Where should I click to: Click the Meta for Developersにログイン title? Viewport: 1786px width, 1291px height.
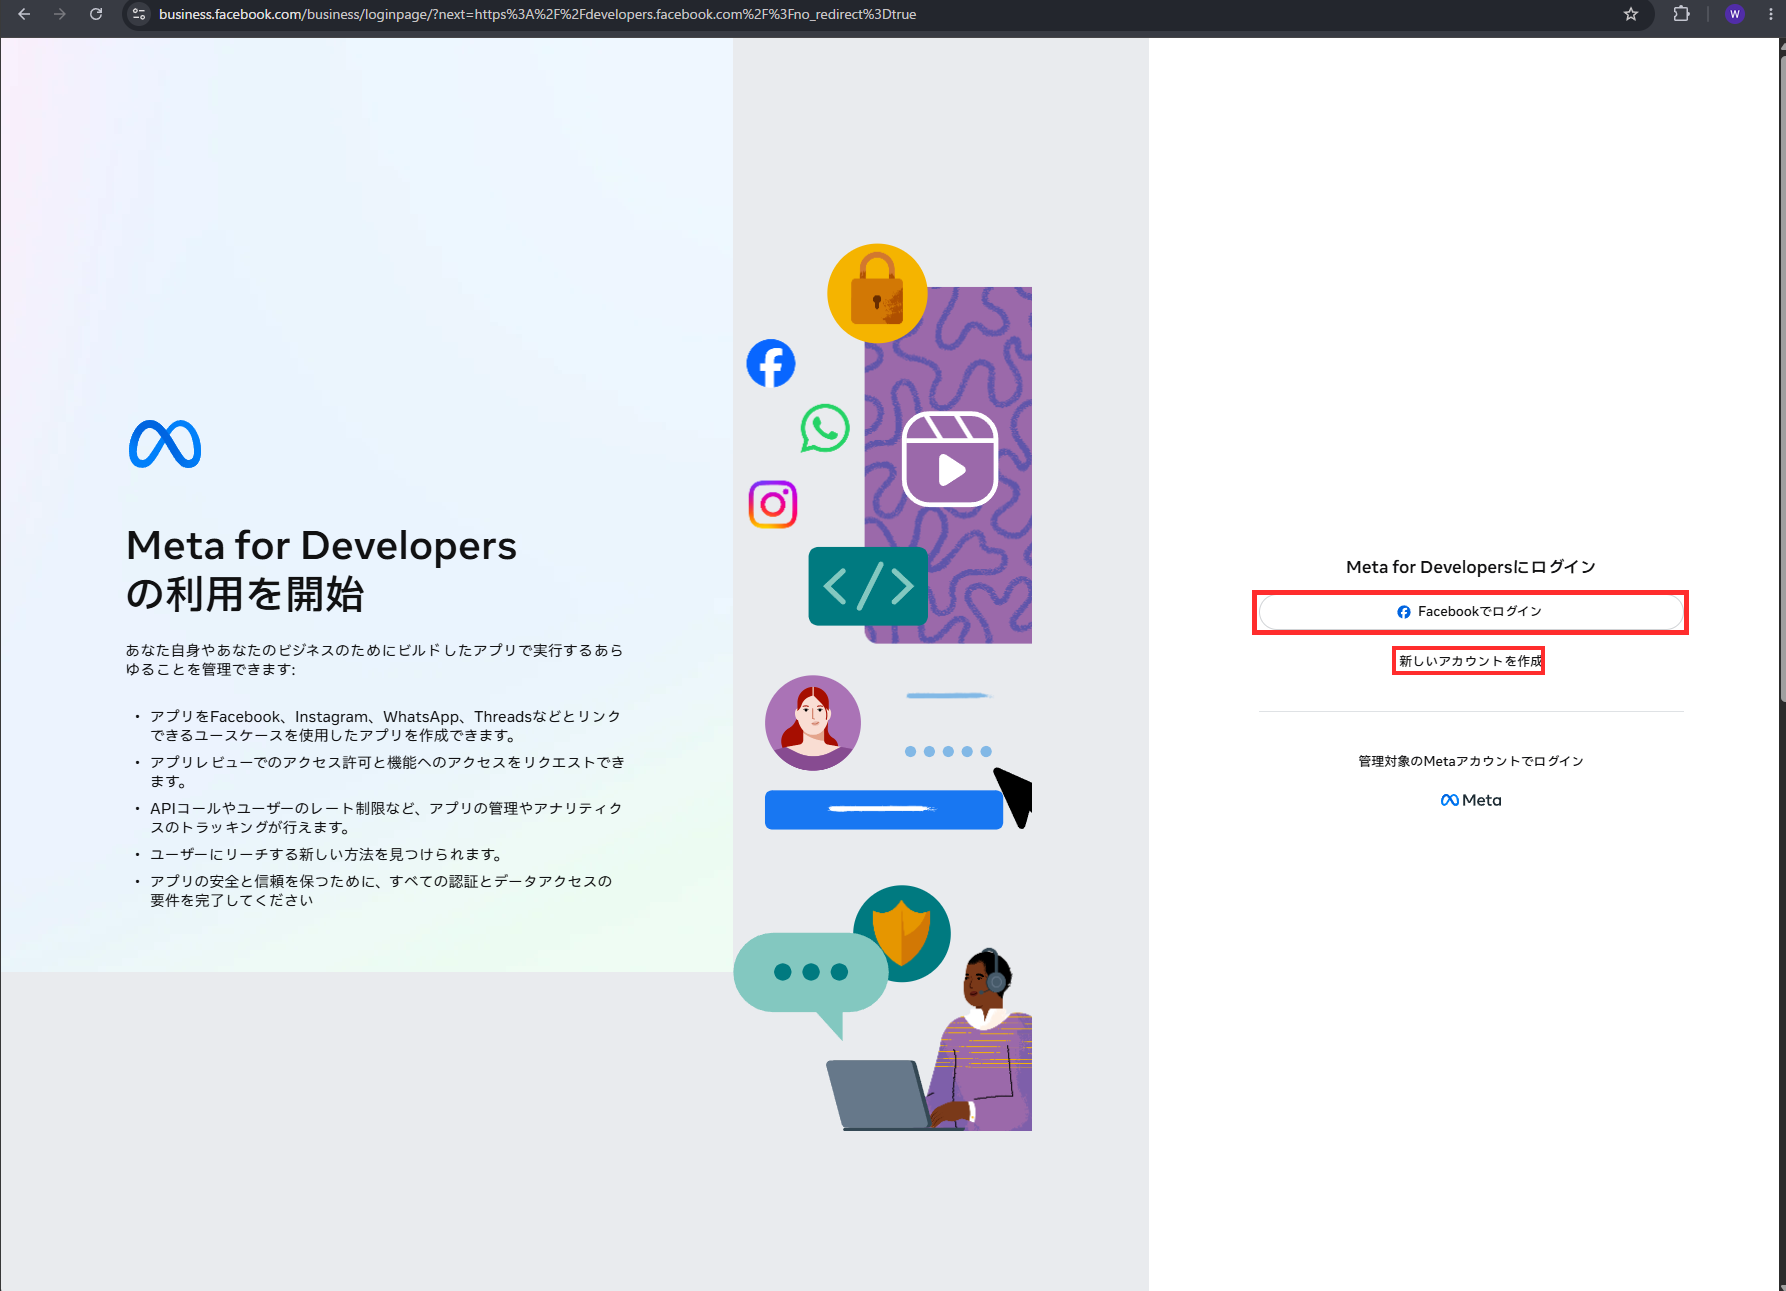click(1470, 567)
